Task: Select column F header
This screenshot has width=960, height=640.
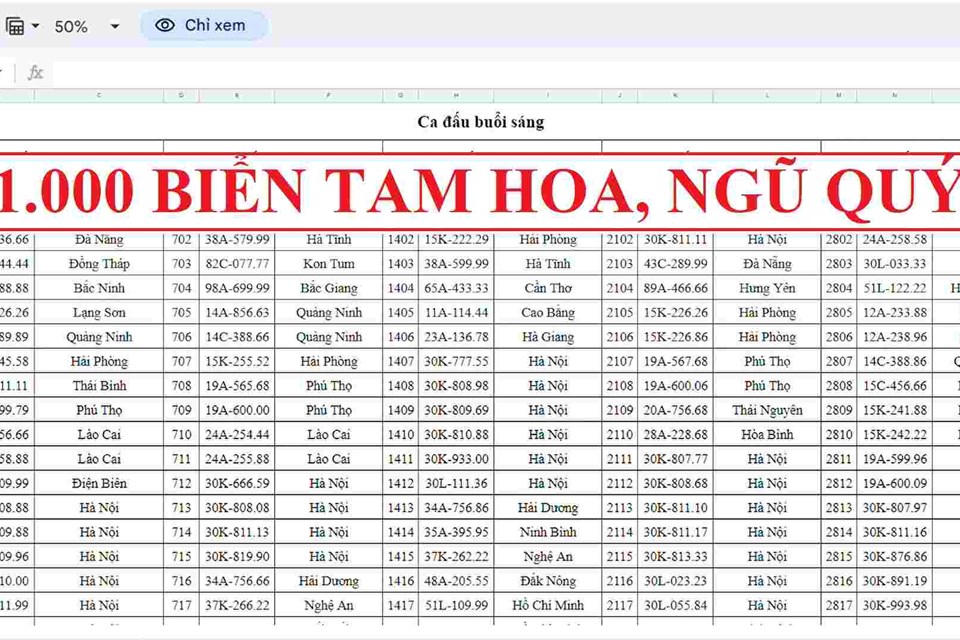Action: [x=328, y=96]
